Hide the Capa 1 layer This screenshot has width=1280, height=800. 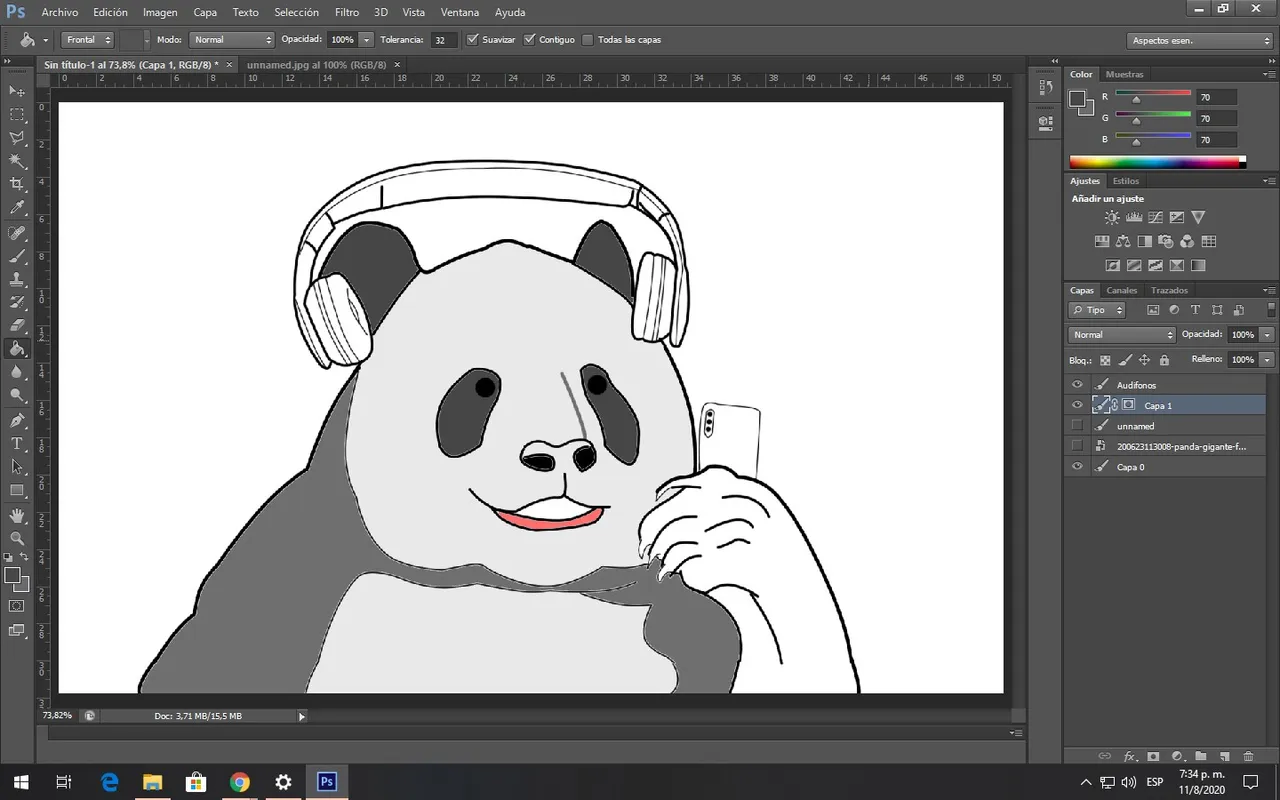tap(1077, 405)
